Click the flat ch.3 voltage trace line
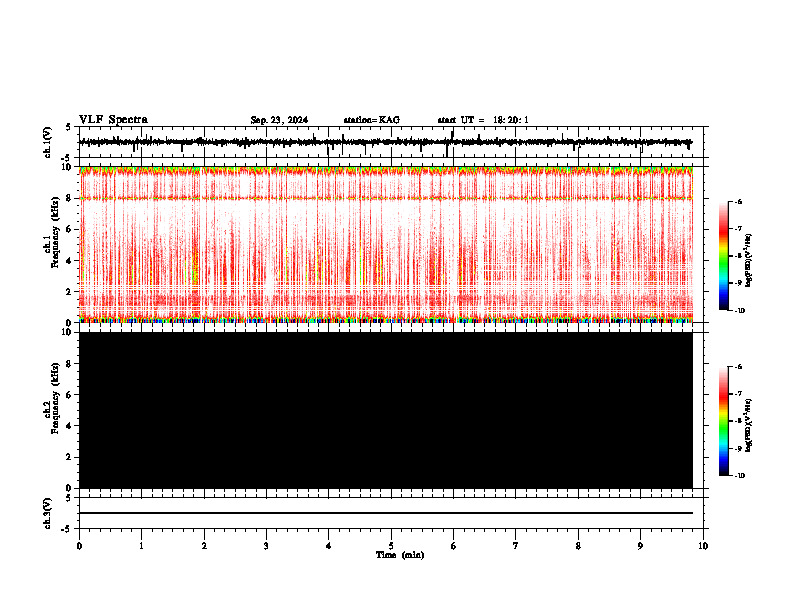The image size is (792, 612). coord(386,513)
